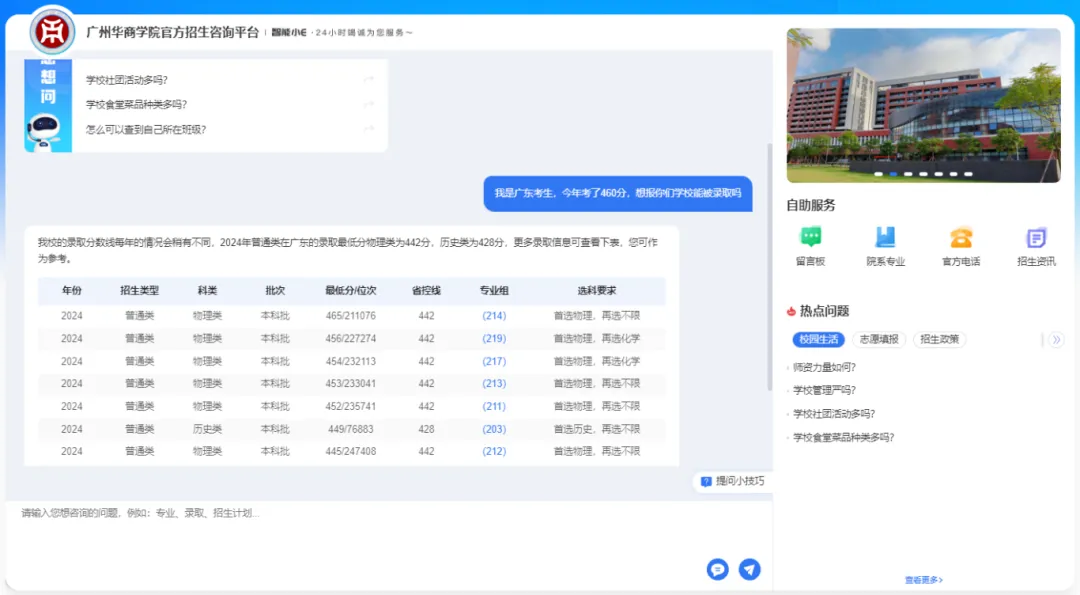The image size is (1080, 595).
Task: Expand more hot topics via double chevron
Action: pyautogui.click(x=1056, y=339)
